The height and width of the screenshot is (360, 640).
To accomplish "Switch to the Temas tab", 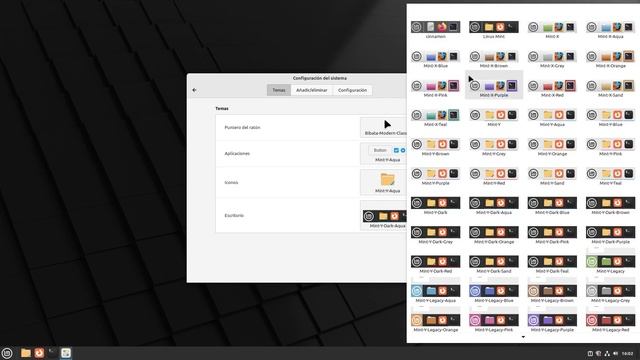I will coord(279,90).
